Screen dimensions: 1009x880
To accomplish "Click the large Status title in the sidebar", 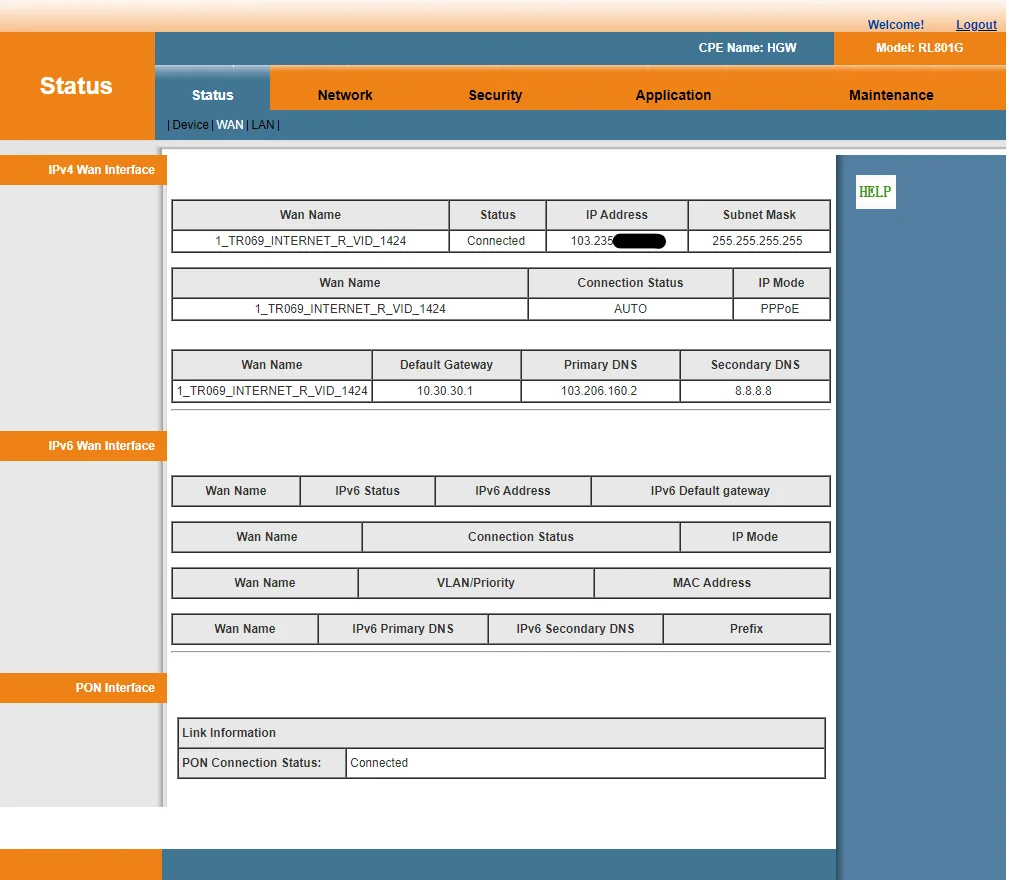I will pyautogui.click(x=76, y=86).
